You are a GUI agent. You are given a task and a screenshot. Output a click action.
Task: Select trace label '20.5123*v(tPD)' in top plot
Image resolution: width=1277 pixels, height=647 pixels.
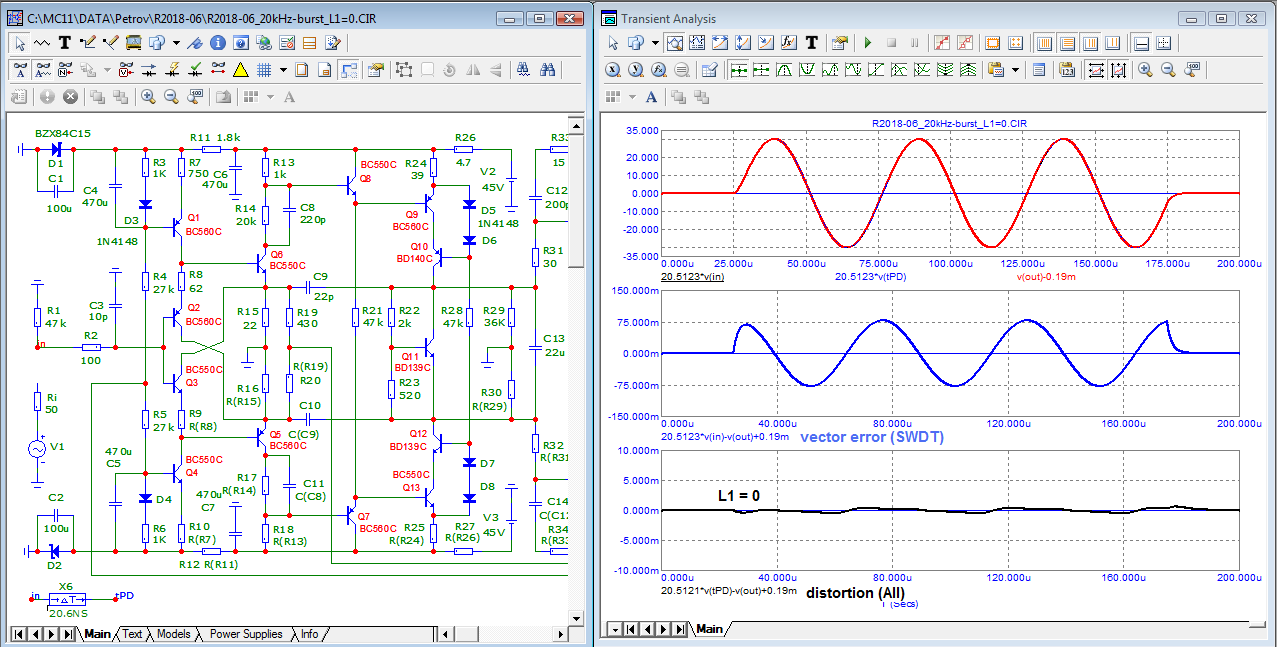point(869,277)
